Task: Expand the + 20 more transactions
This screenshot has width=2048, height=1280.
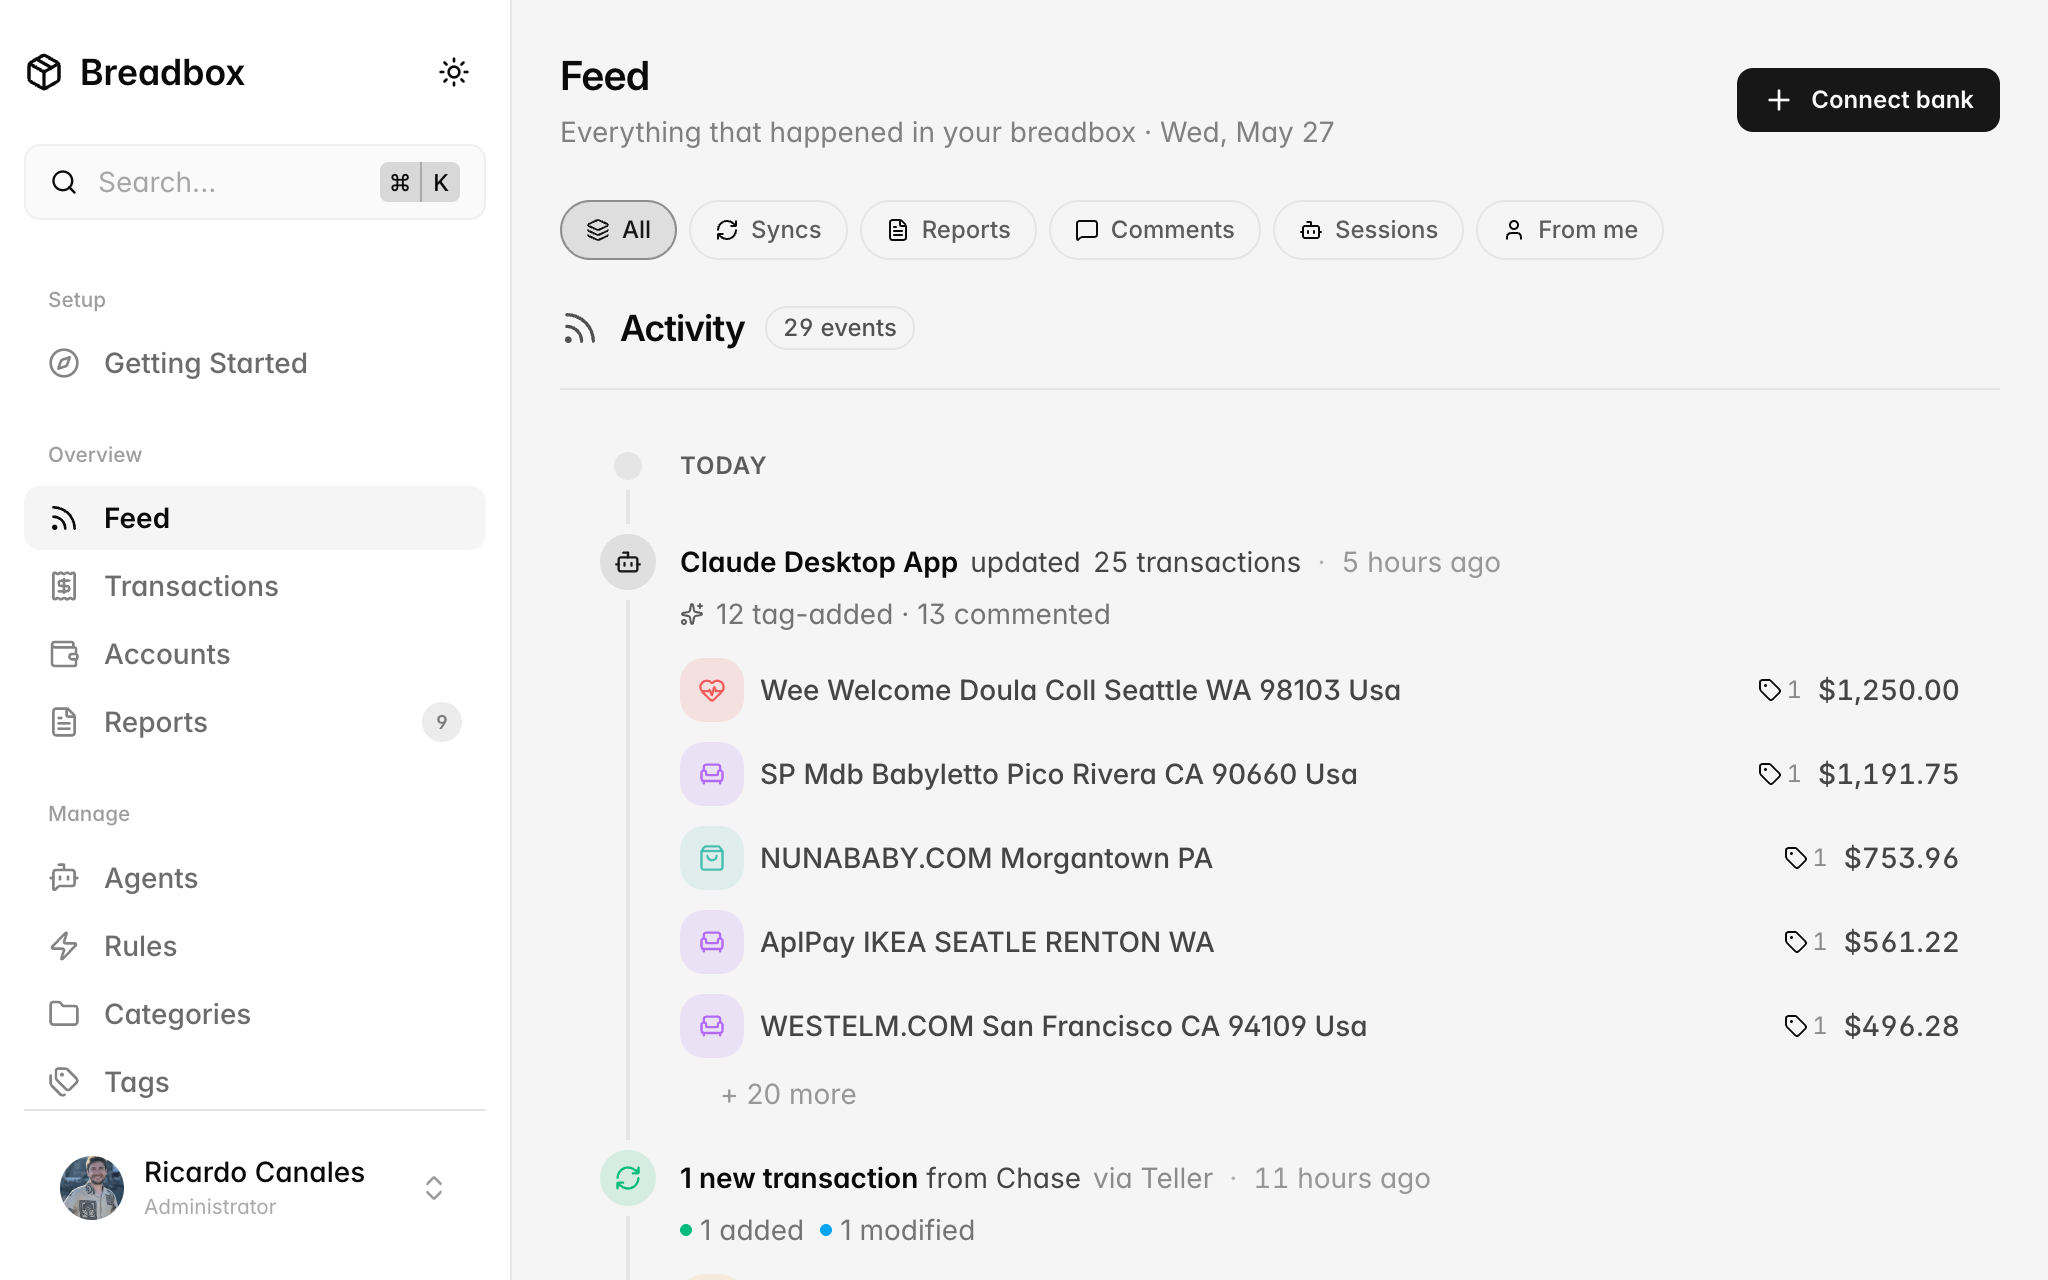Action: (788, 1094)
